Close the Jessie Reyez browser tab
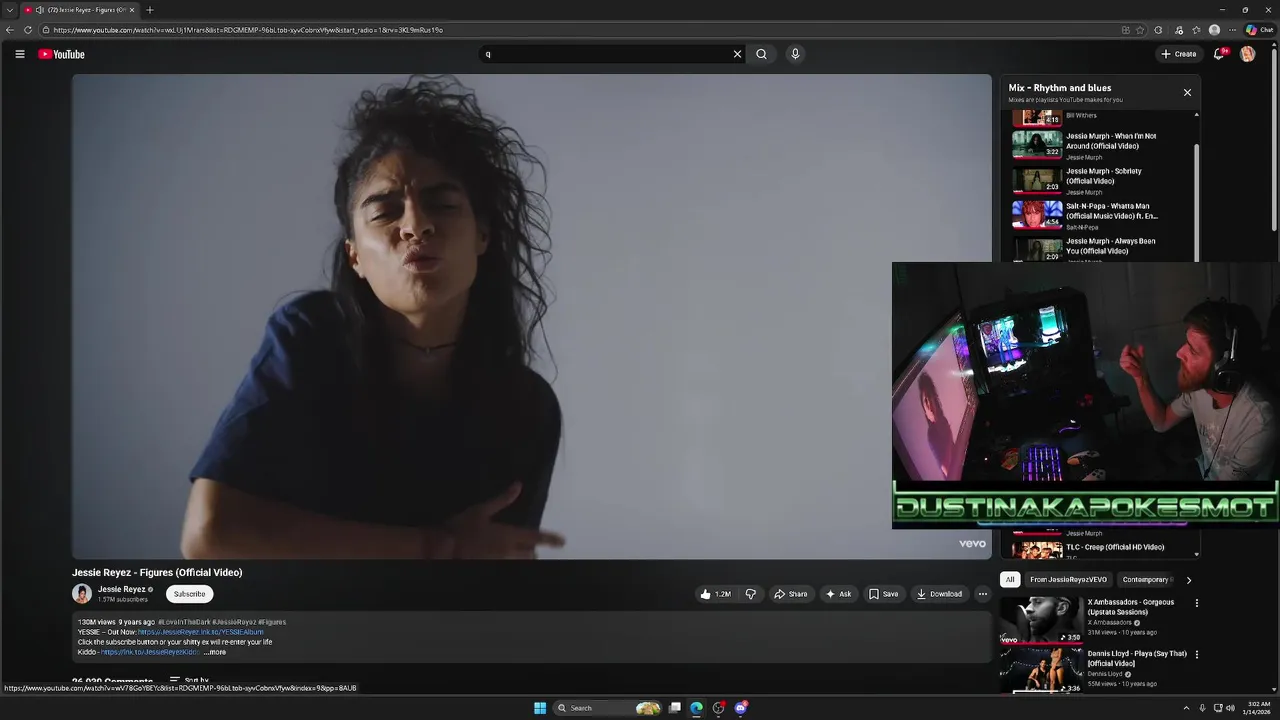The image size is (1280, 720). pos(132,10)
